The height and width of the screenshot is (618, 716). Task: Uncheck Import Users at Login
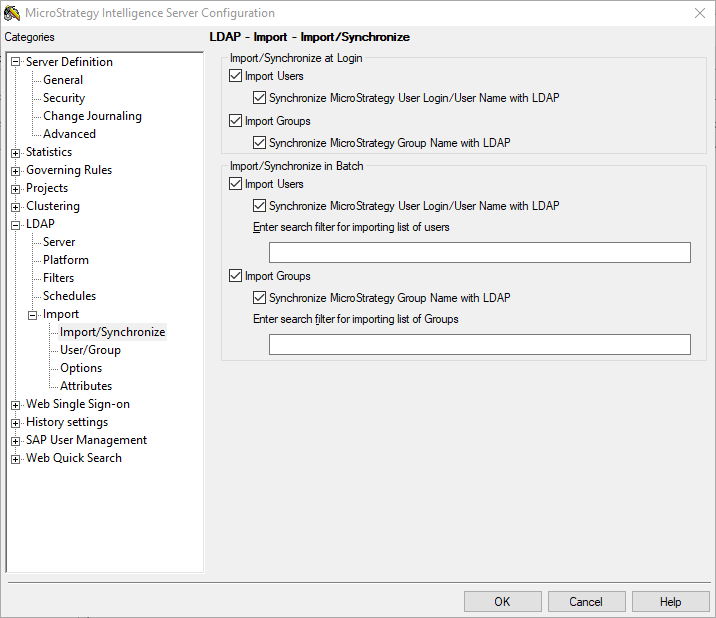[235, 75]
